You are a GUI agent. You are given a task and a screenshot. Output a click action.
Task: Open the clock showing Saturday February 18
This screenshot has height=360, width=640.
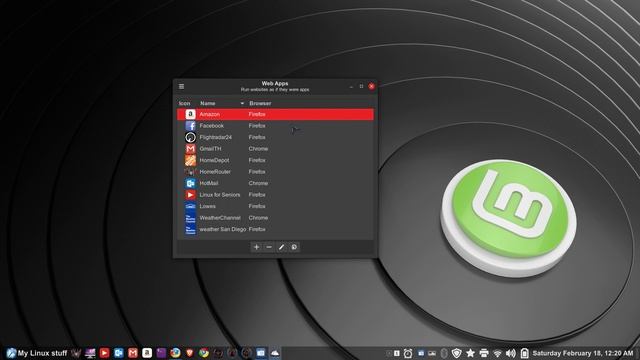[583, 353]
